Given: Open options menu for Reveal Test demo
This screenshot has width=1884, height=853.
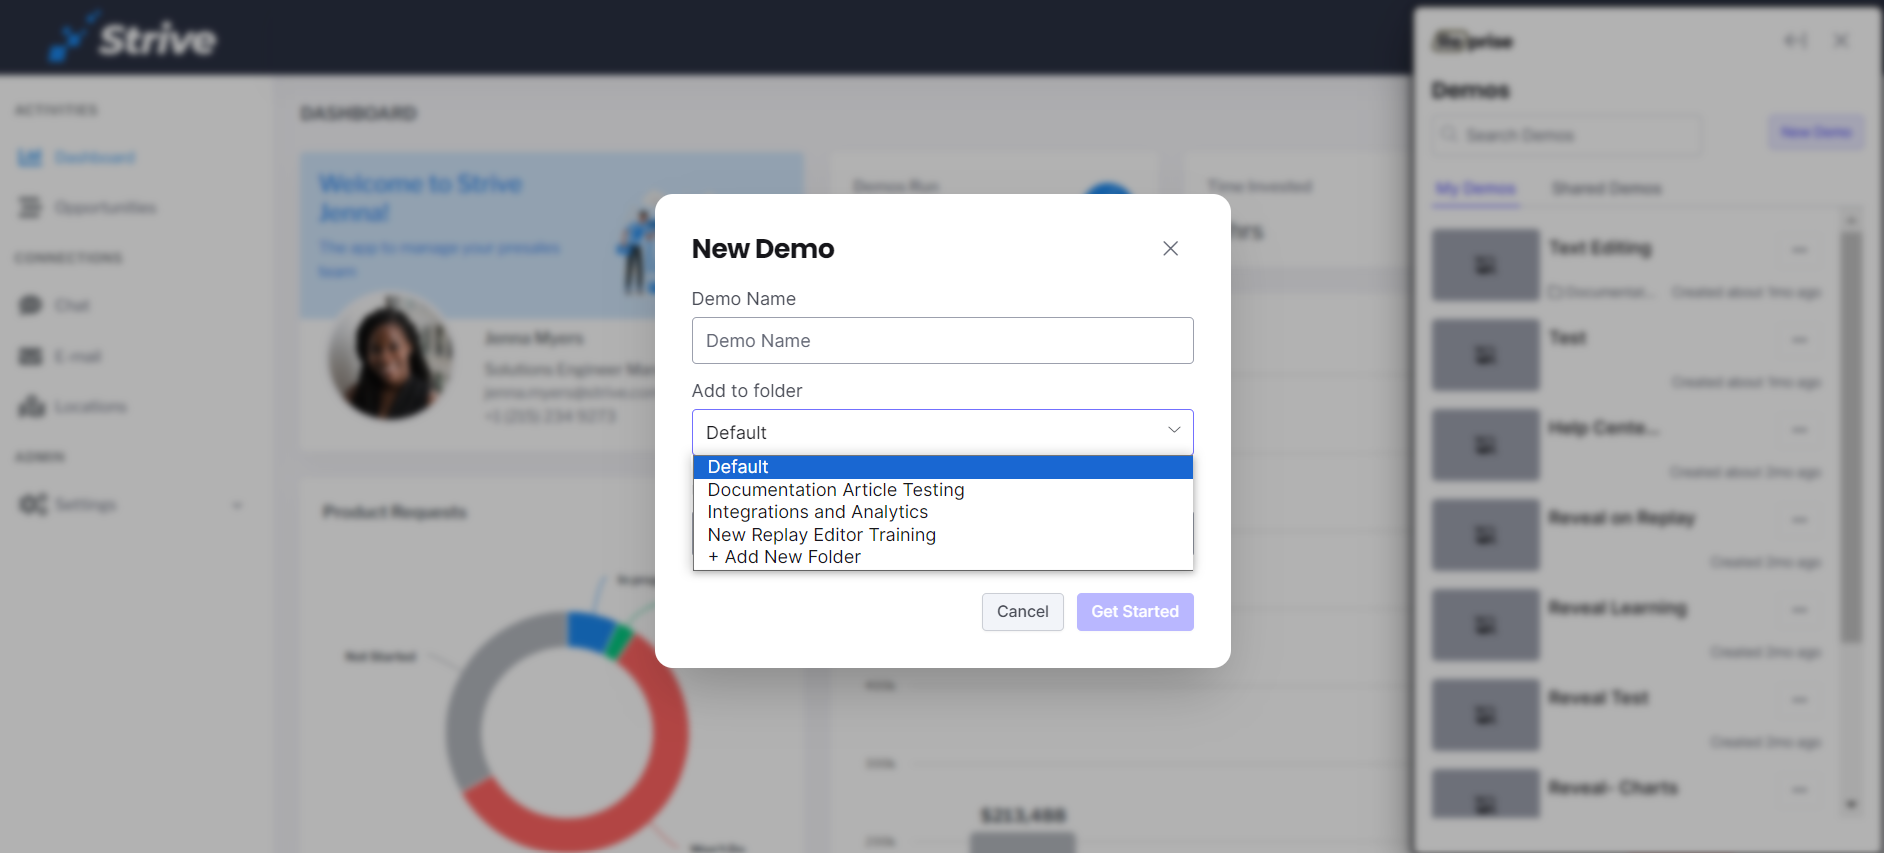Looking at the screenshot, I should [1800, 700].
